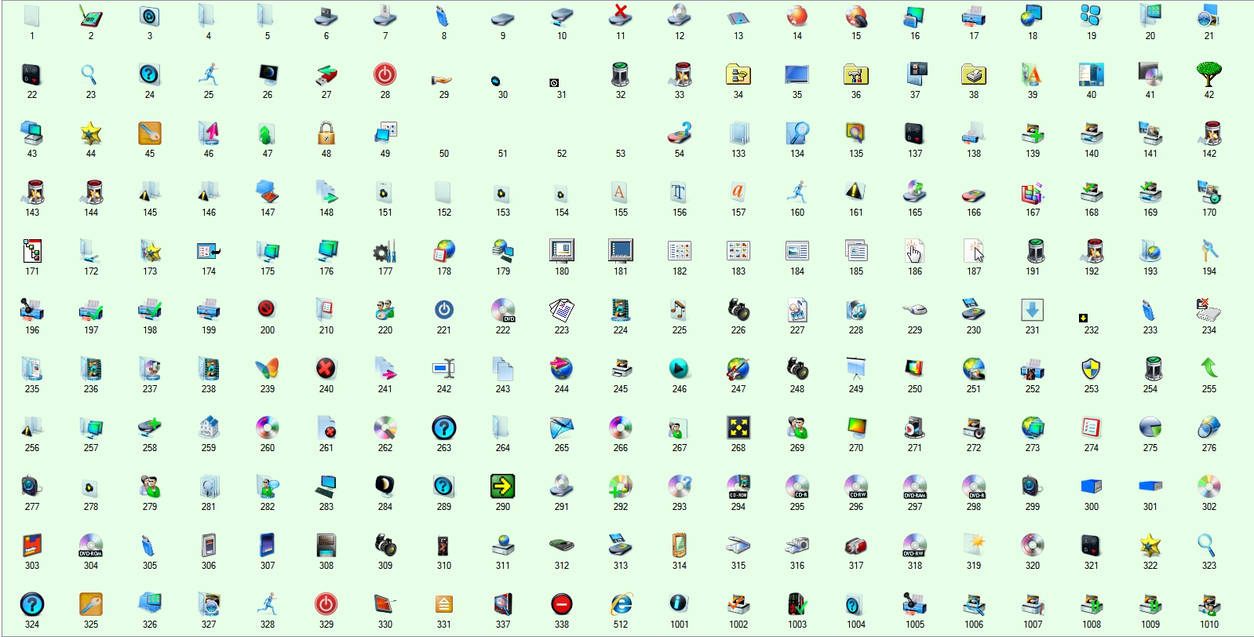Select the guitar globe icon numbered 247

[x=738, y=369]
